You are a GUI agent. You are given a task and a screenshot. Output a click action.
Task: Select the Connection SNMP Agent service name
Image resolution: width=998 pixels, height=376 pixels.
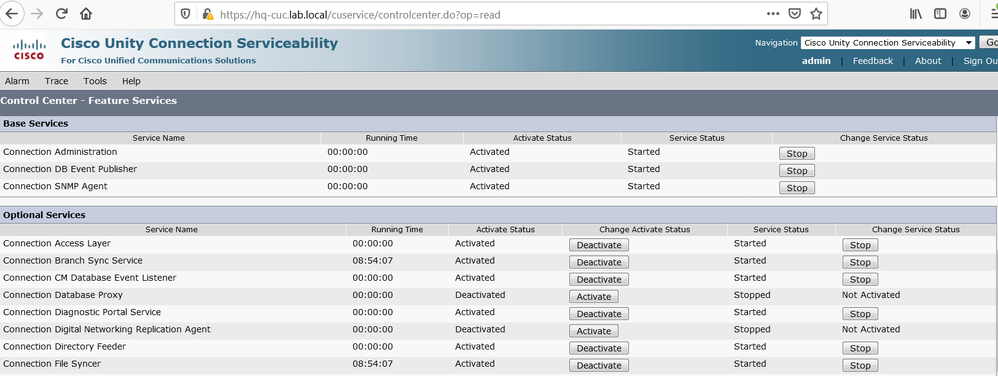(x=55, y=186)
